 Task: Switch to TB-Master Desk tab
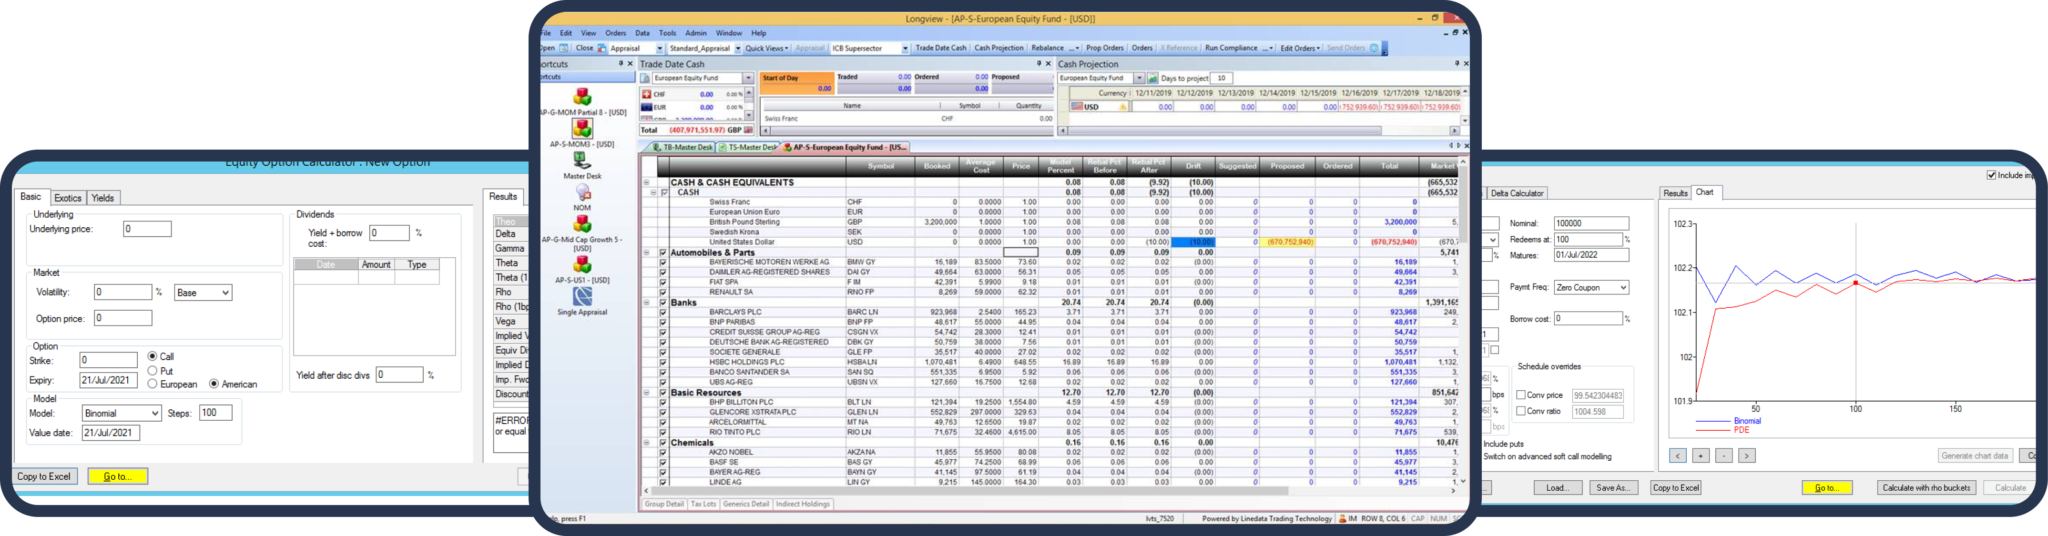683,147
